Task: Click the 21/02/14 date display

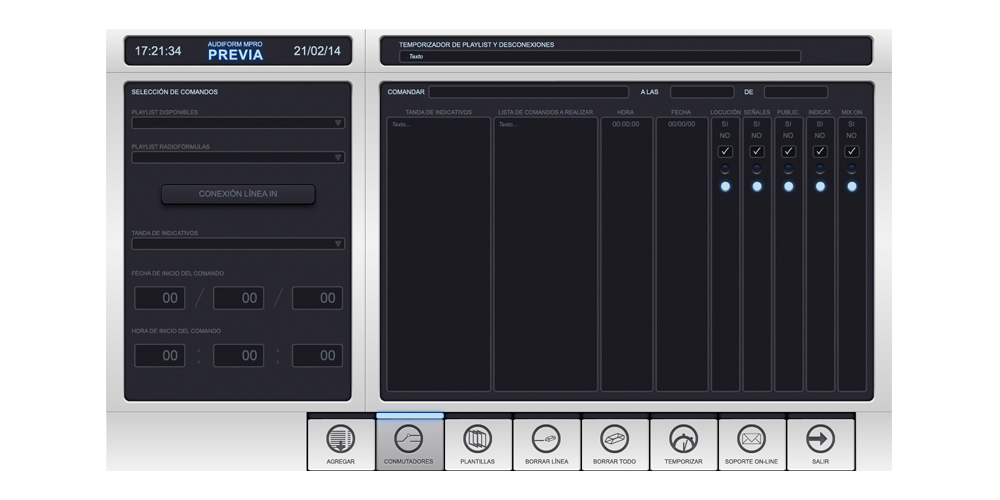Action: click(317, 51)
